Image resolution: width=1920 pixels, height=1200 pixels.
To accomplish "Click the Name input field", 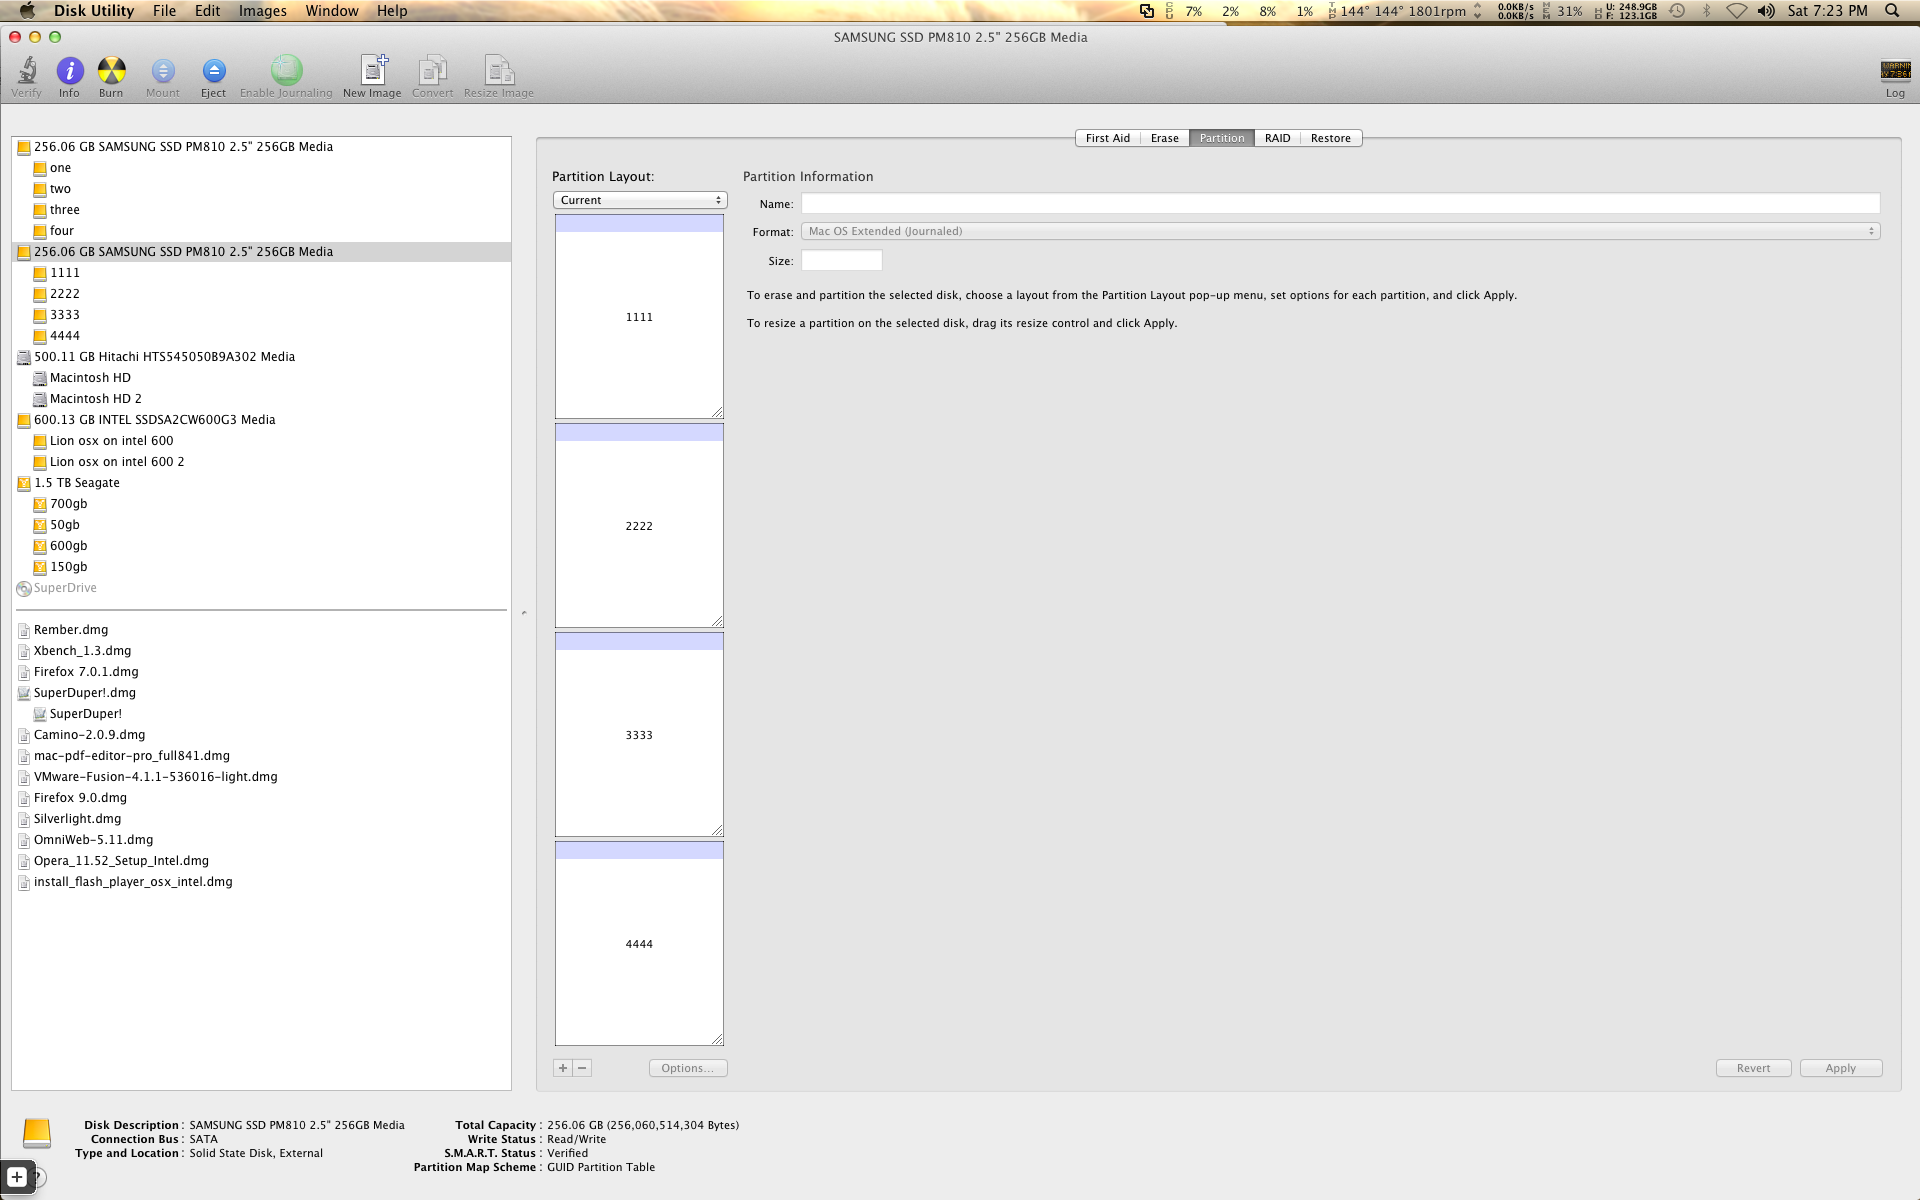I will click(1340, 204).
